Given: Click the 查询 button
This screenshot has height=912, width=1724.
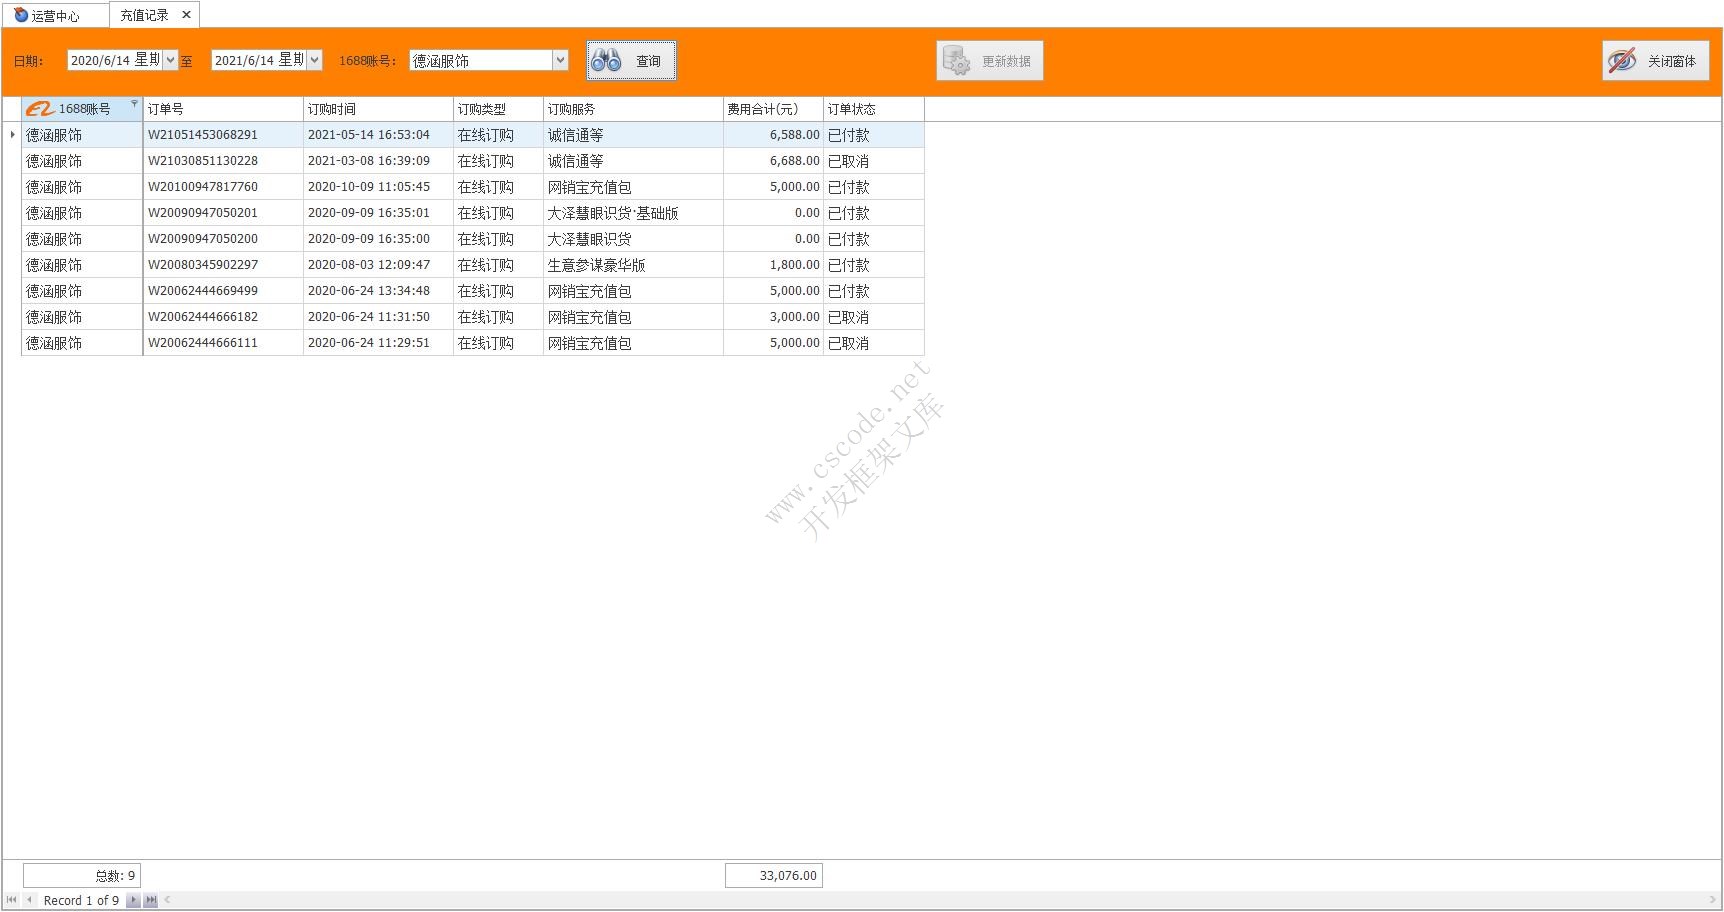Looking at the screenshot, I should (x=631, y=61).
